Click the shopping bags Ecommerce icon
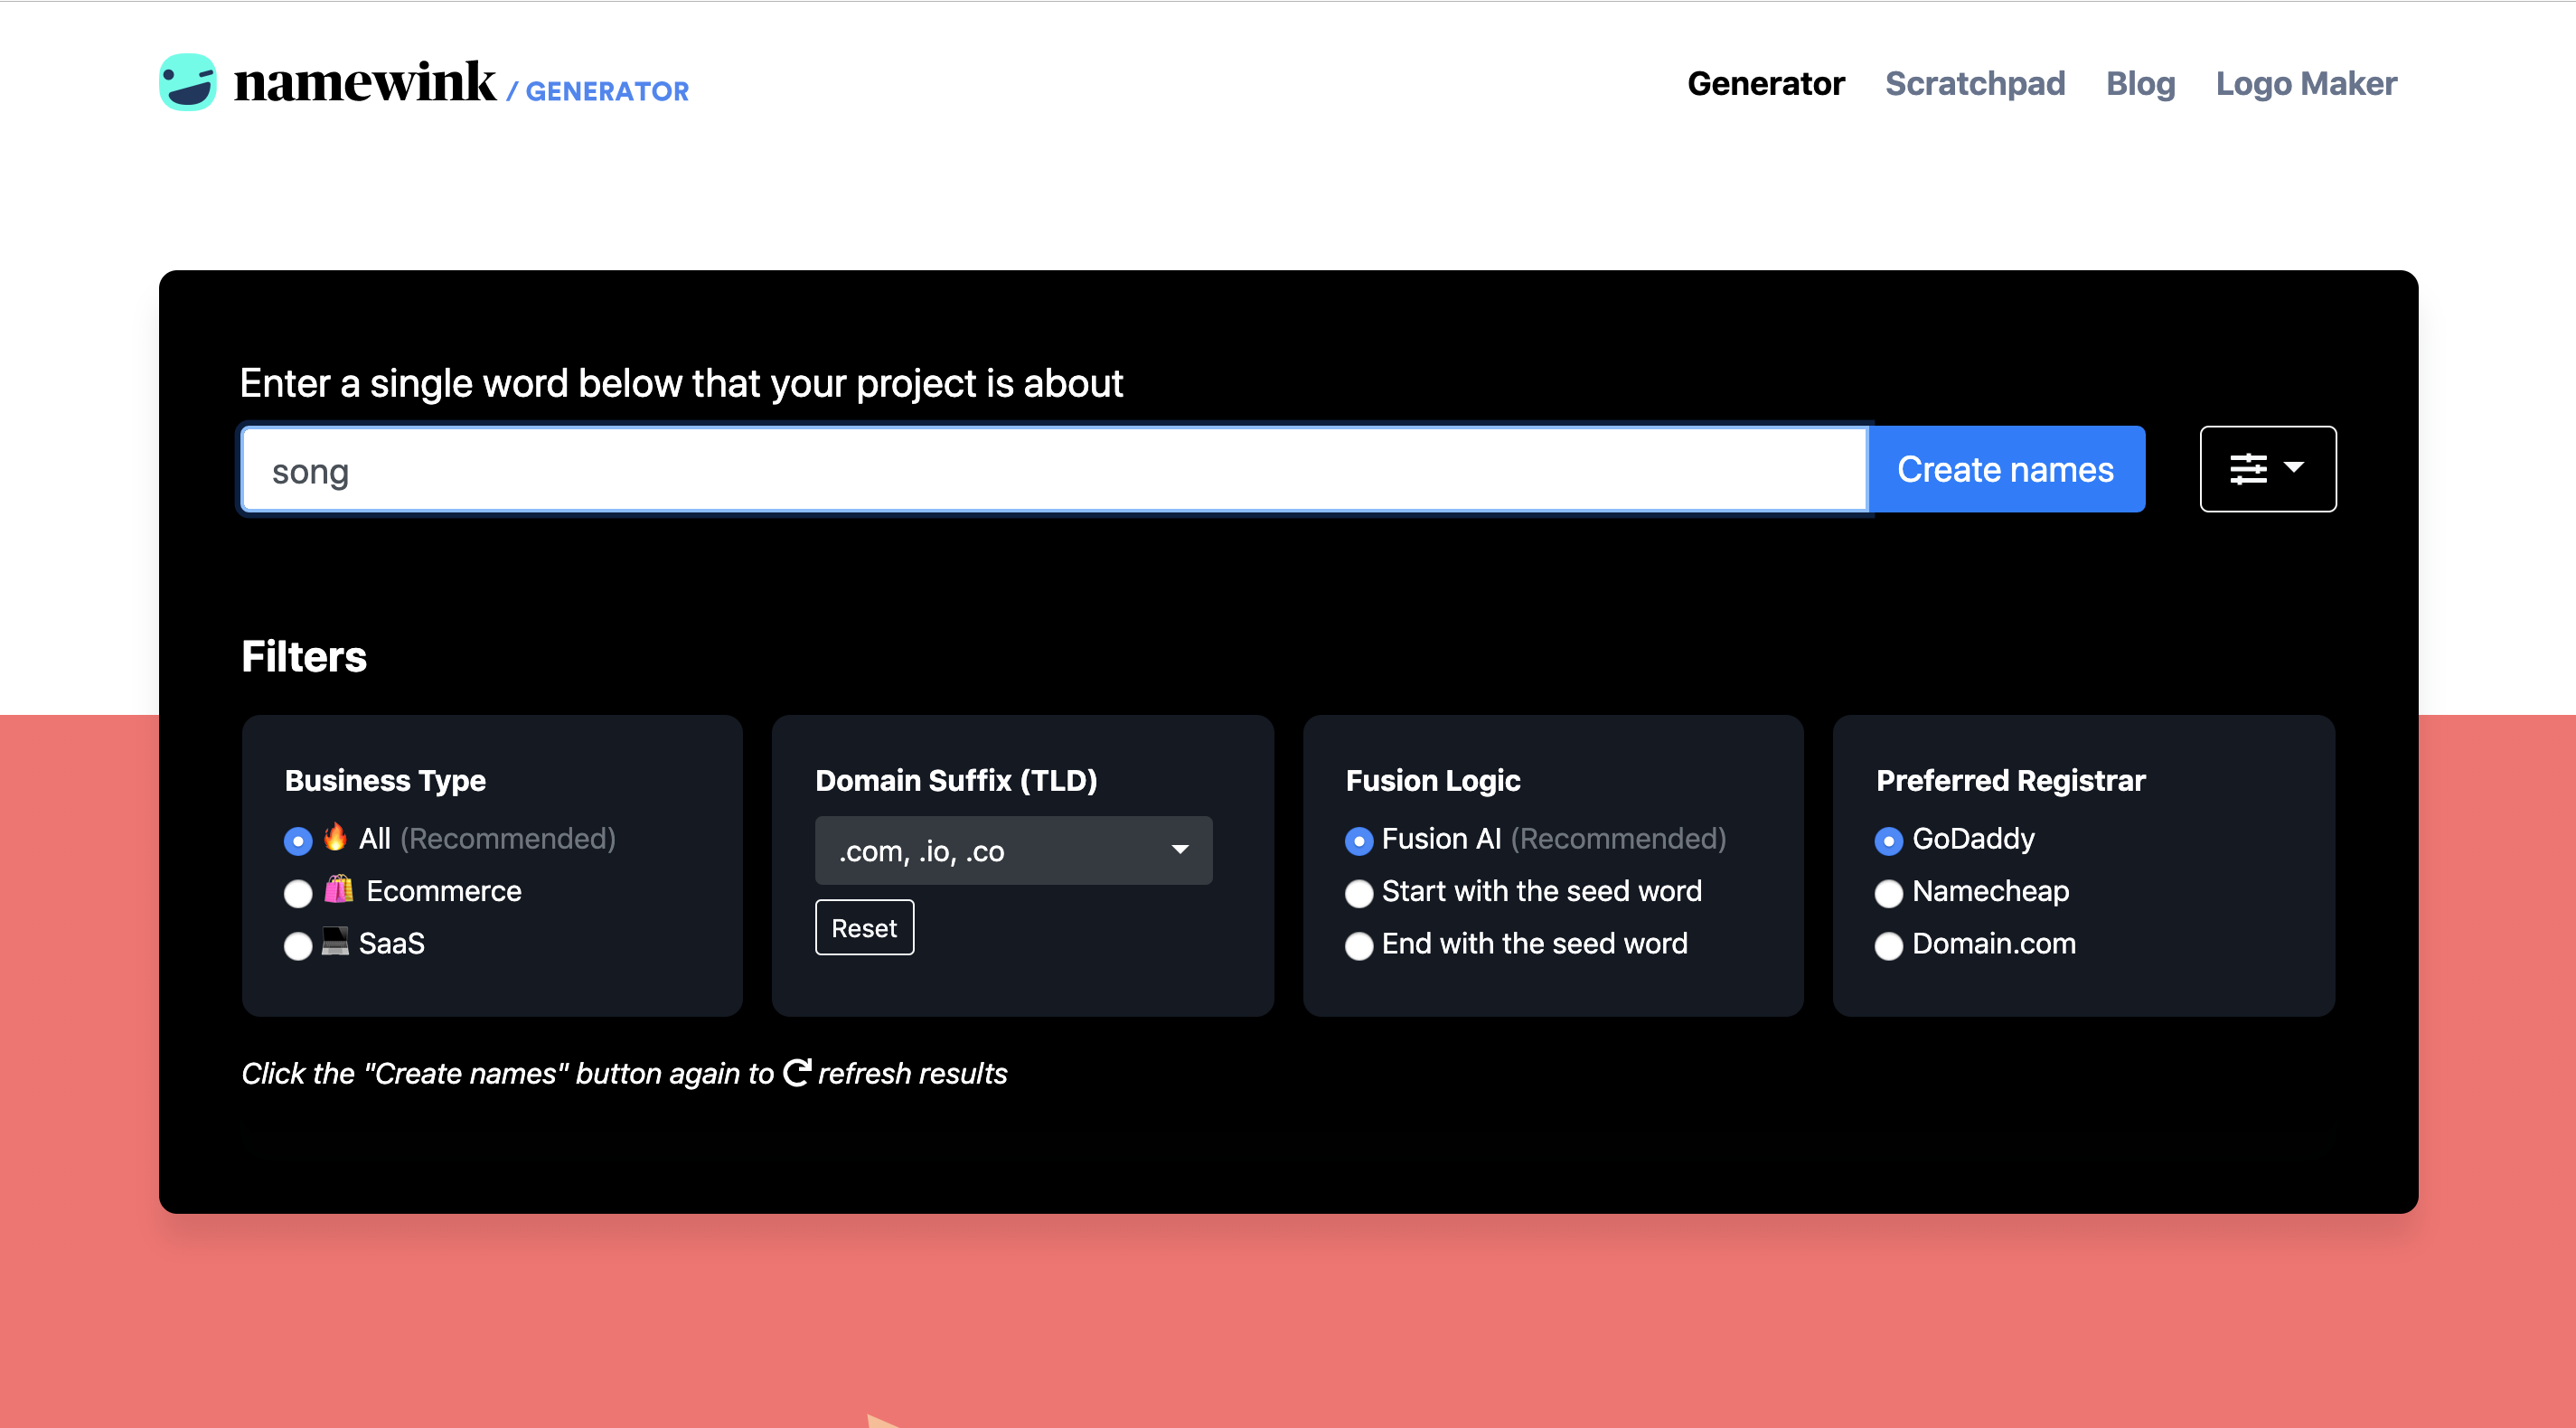The height and width of the screenshot is (1428, 2576). point(339,889)
